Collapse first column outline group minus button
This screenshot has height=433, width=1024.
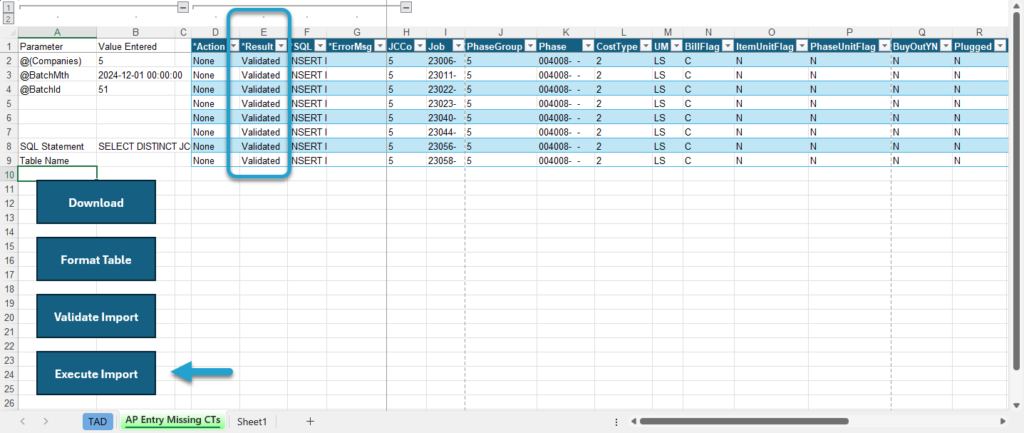[183, 7]
